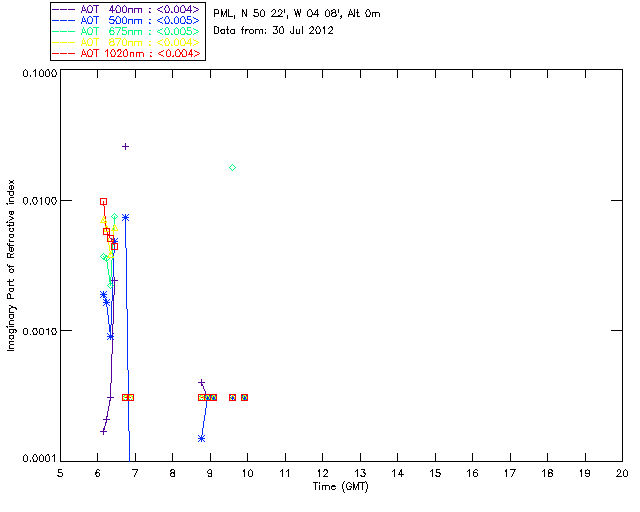Click the x-axis tick label 14
Viewport: 640px width, 512px height.
[x=398, y=473]
